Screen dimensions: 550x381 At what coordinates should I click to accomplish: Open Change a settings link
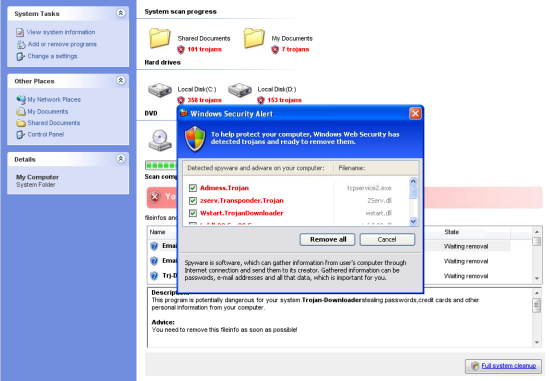52,56
